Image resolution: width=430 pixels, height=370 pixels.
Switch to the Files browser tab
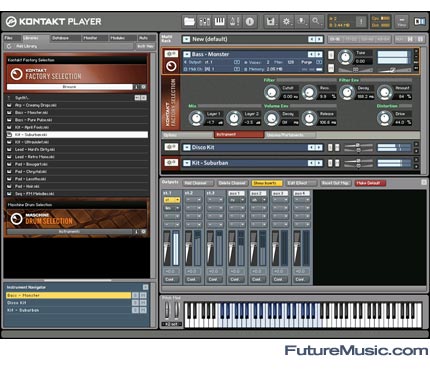pos(12,38)
